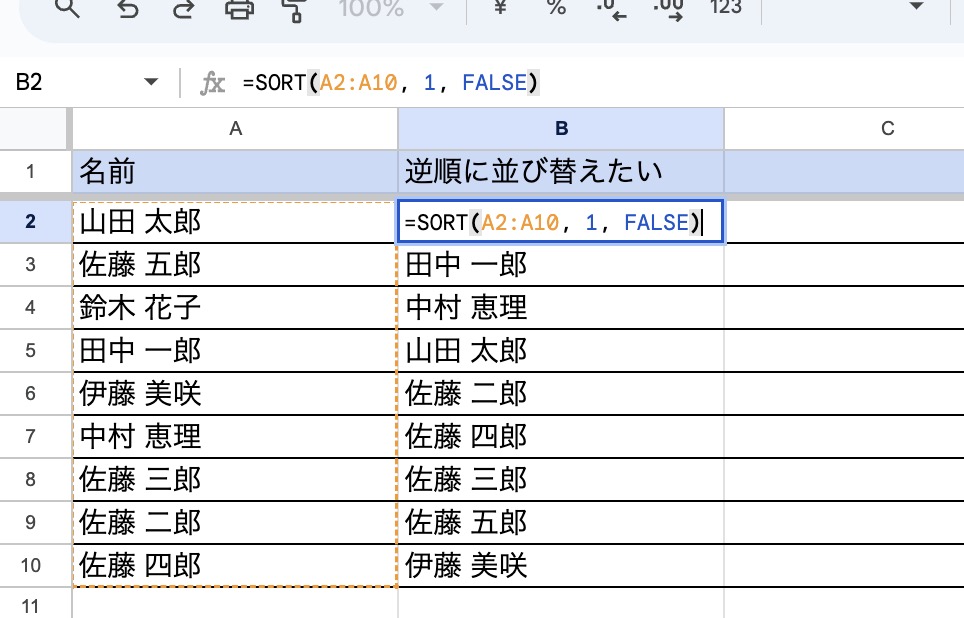Open the 123 number format menu
Image resolution: width=964 pixels, height=618 pixels.
[x=724, y=9]
